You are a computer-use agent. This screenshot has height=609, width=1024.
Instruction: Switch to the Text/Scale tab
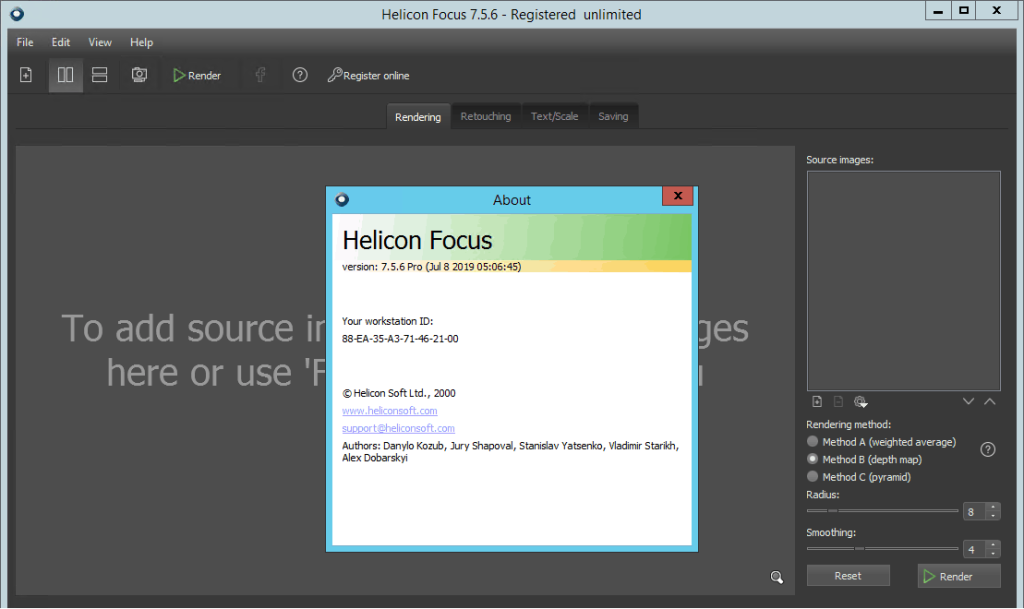[554, 116]
